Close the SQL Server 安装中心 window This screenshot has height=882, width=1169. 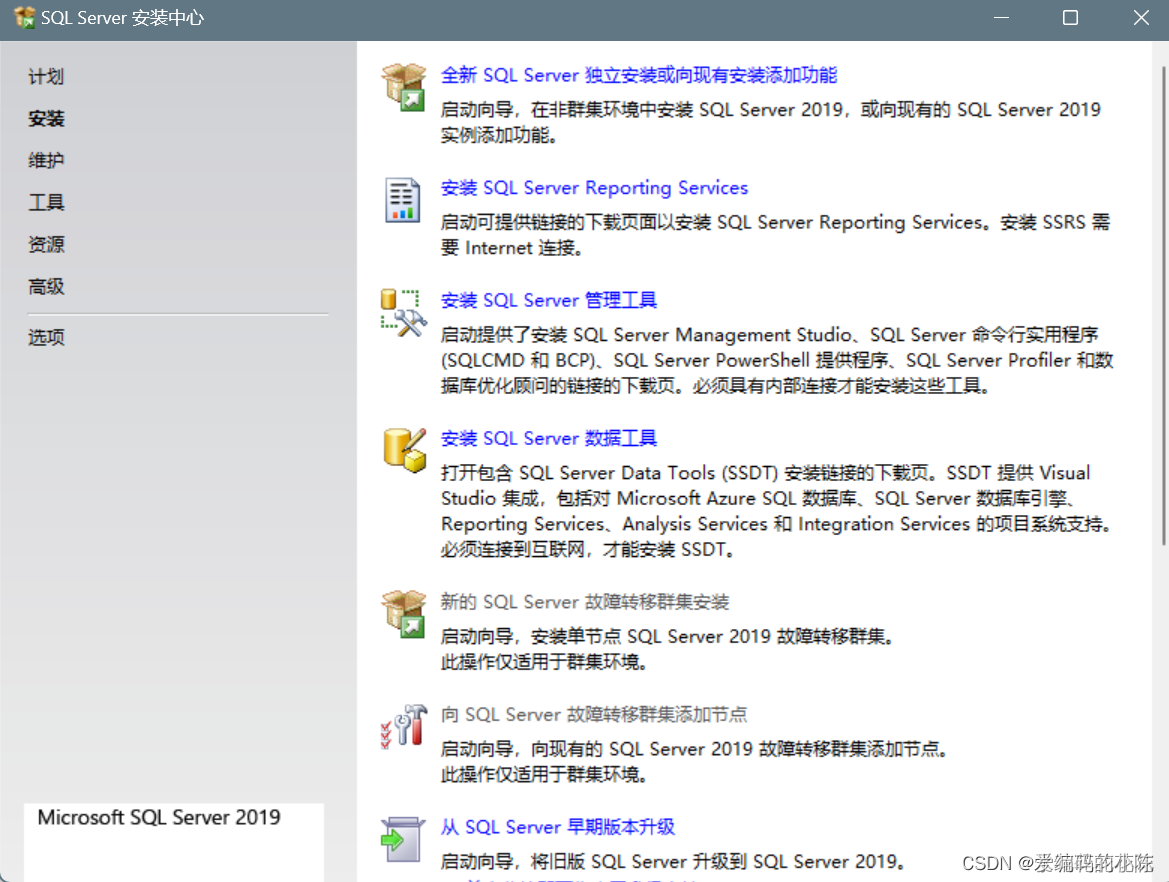click(x=1141, y=17)
